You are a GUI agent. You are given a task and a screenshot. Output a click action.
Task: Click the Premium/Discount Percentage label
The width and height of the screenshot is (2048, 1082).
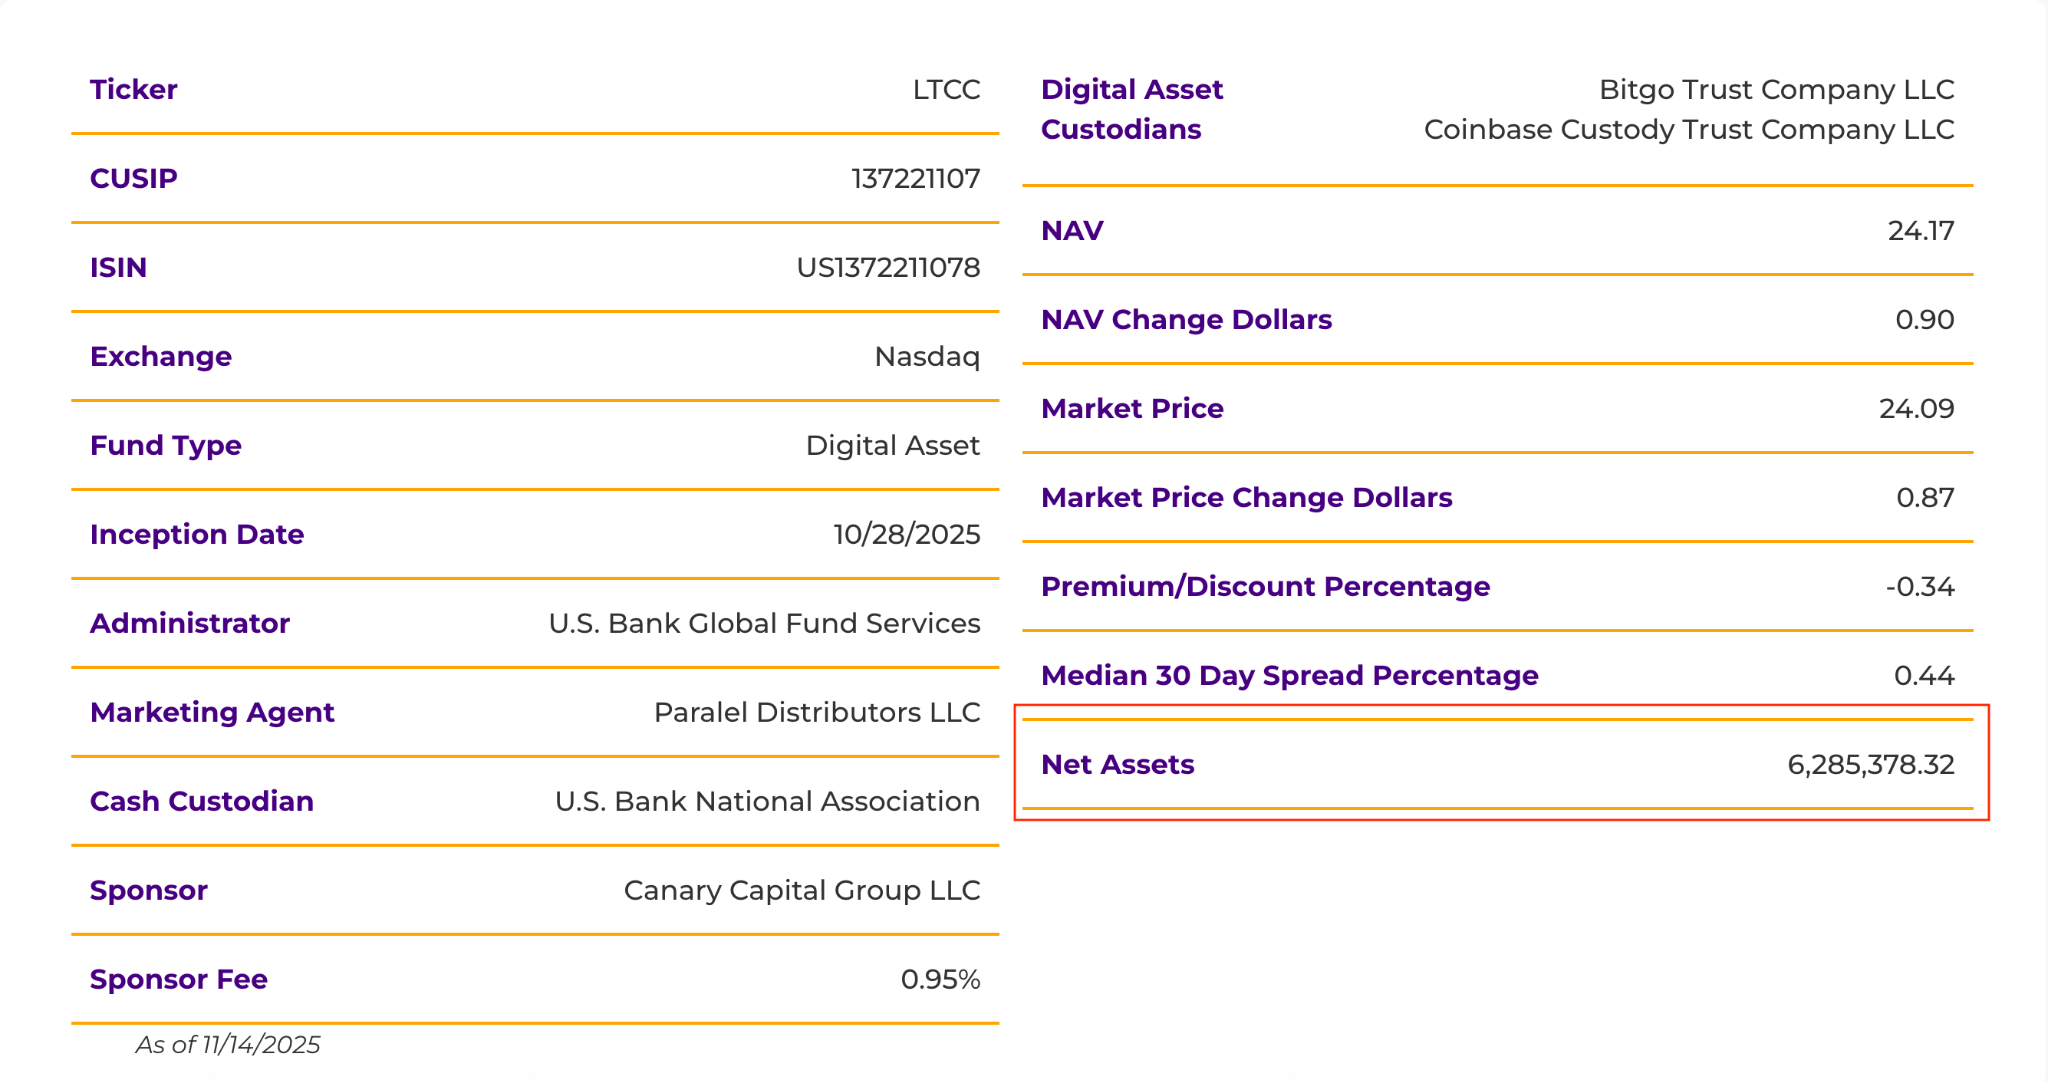1265,587
